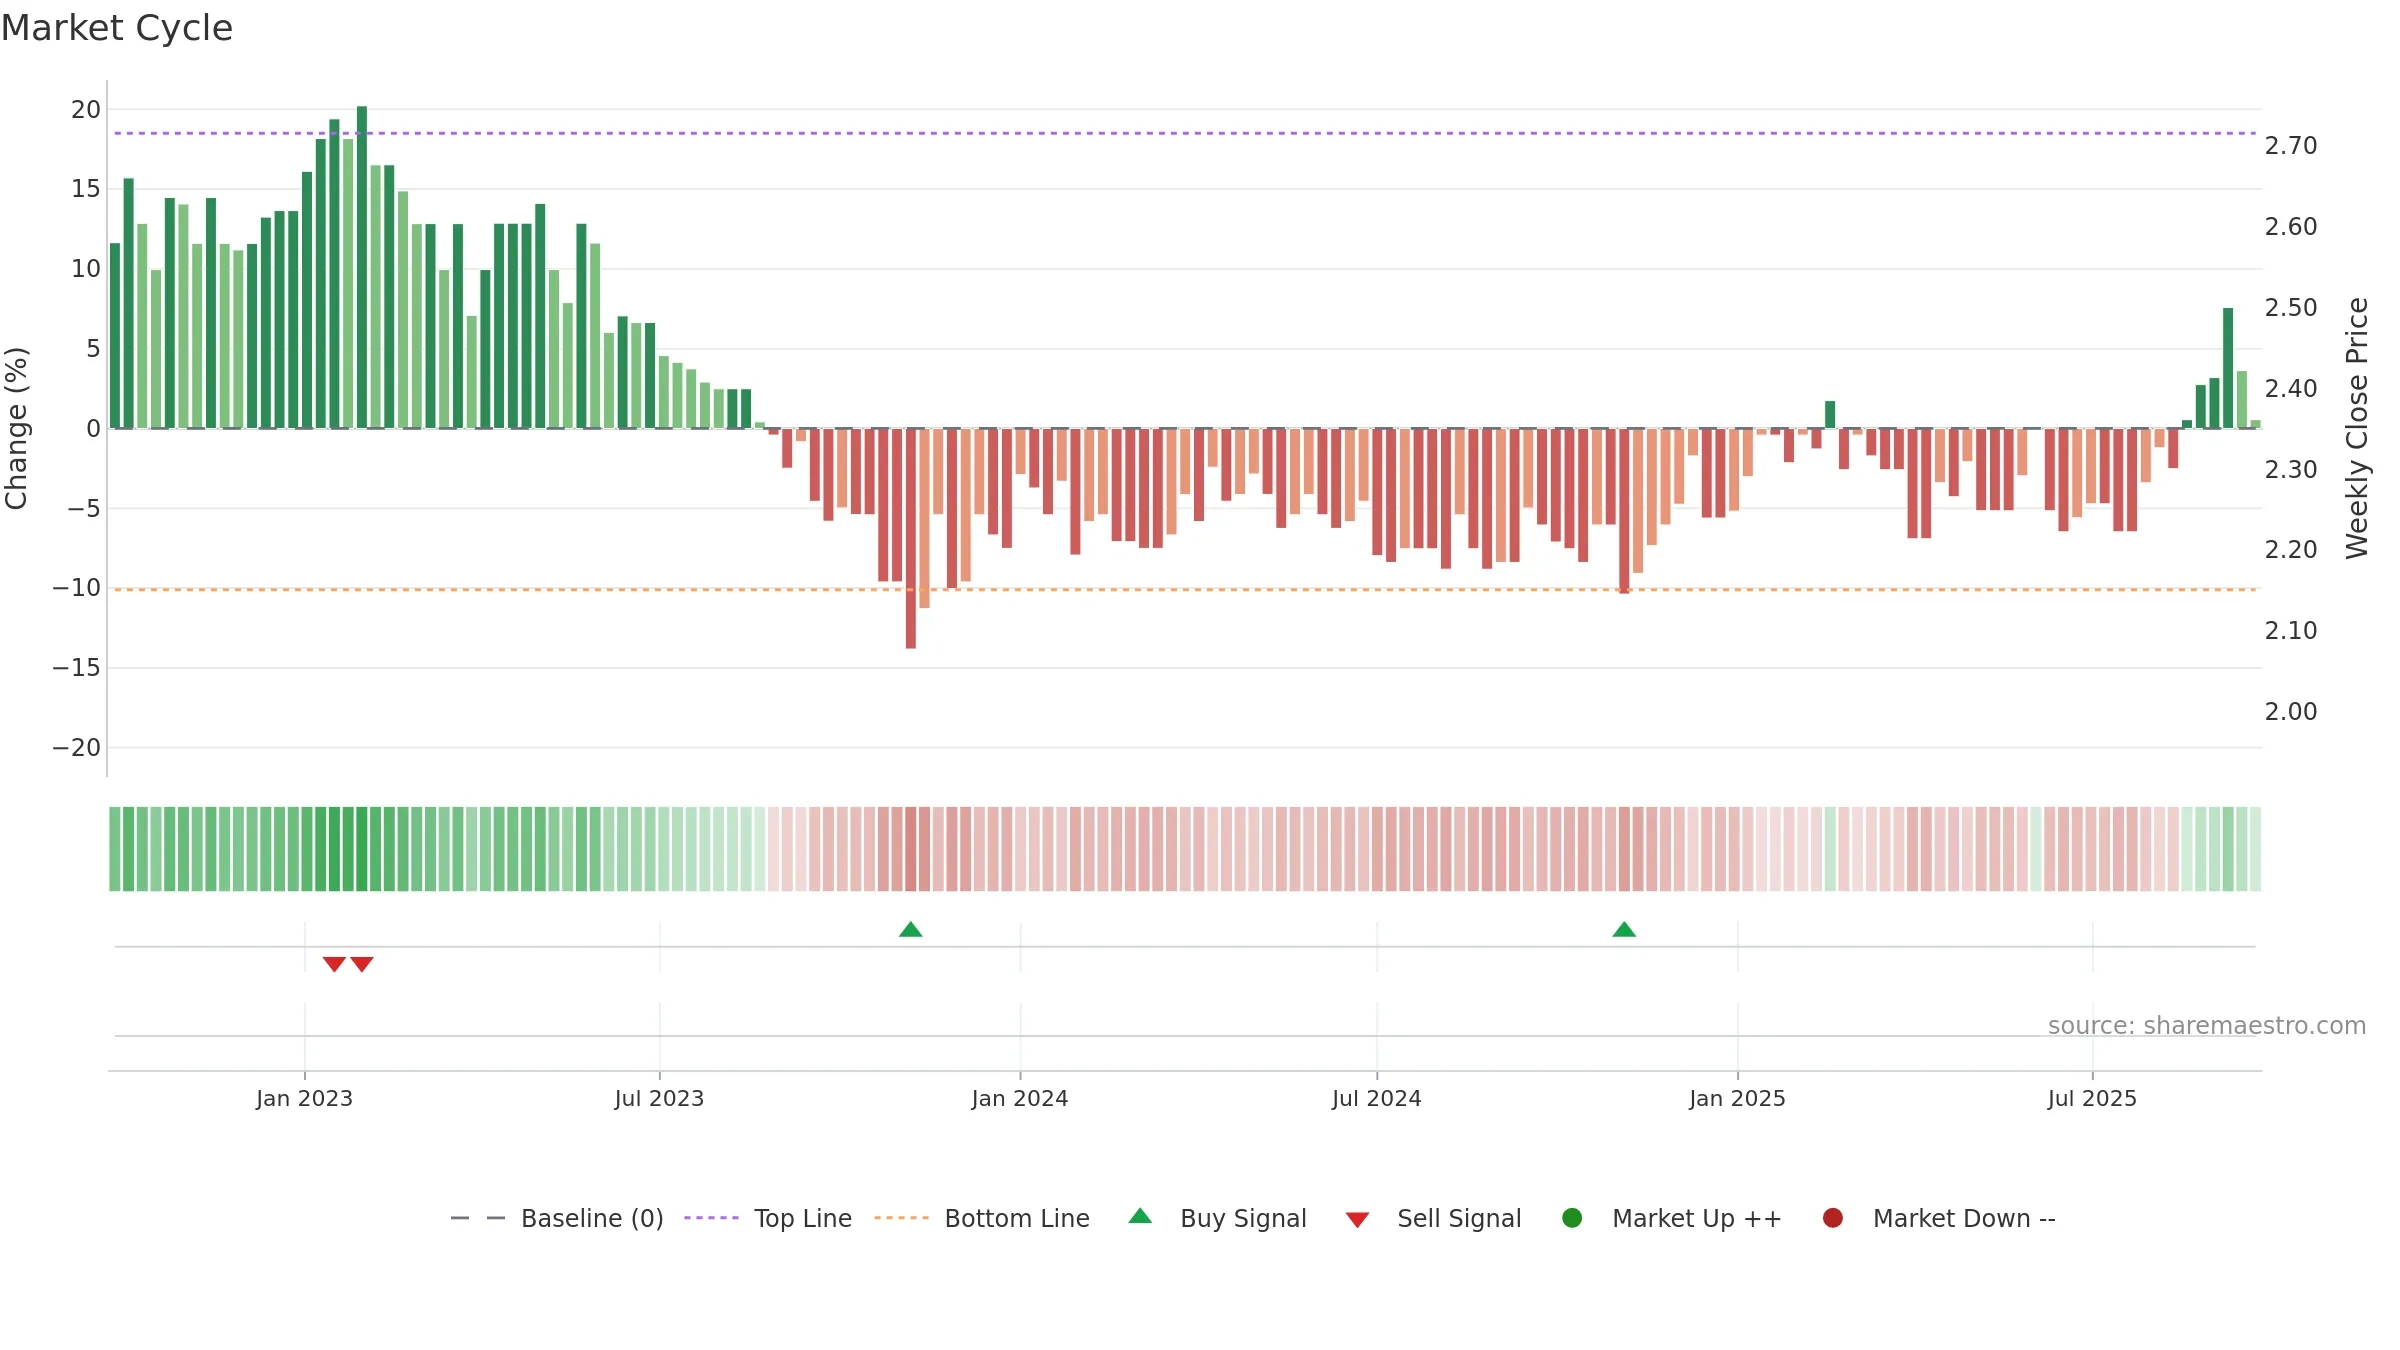The height and width of the screenshot is (1350, 2400).
Task: Toggle the Baseline (0) legend entry
Action: click(557, 1218)
